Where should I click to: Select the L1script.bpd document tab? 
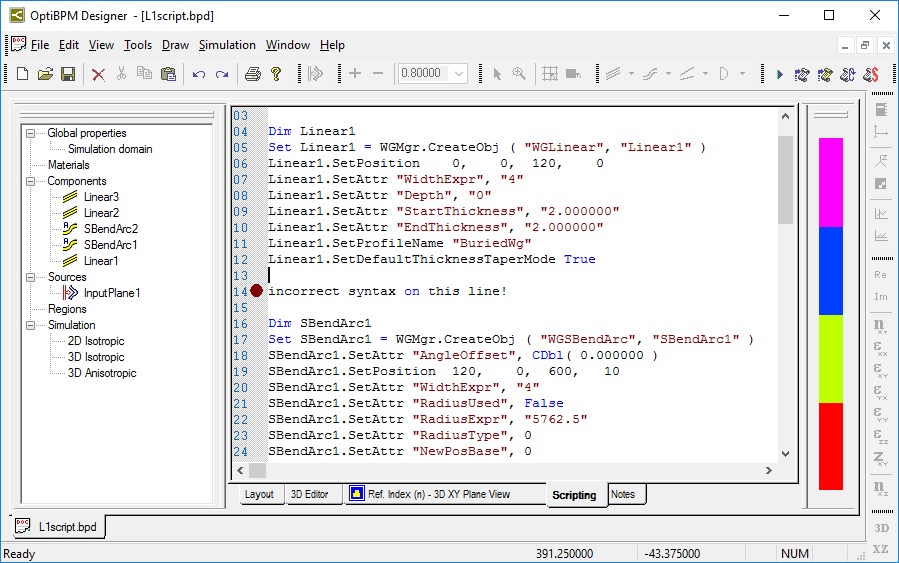(x=59, y=527)
